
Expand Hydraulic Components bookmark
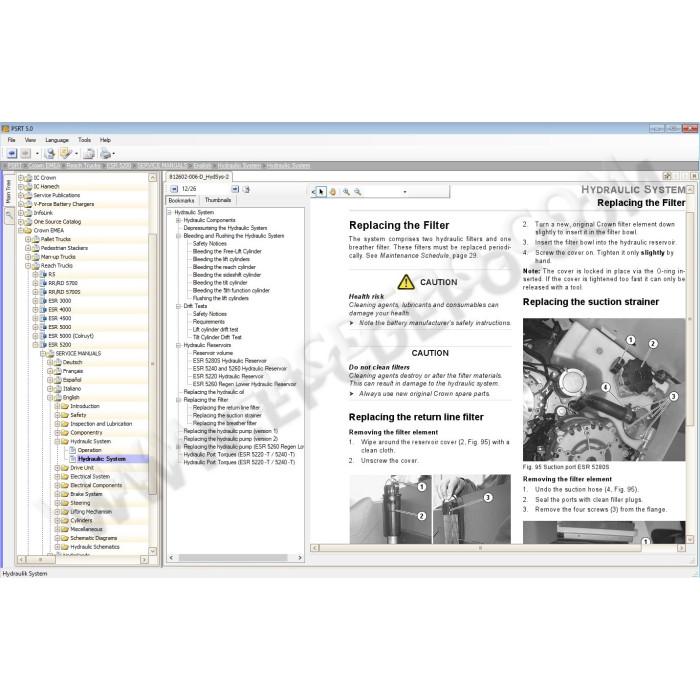coord(178,221)
